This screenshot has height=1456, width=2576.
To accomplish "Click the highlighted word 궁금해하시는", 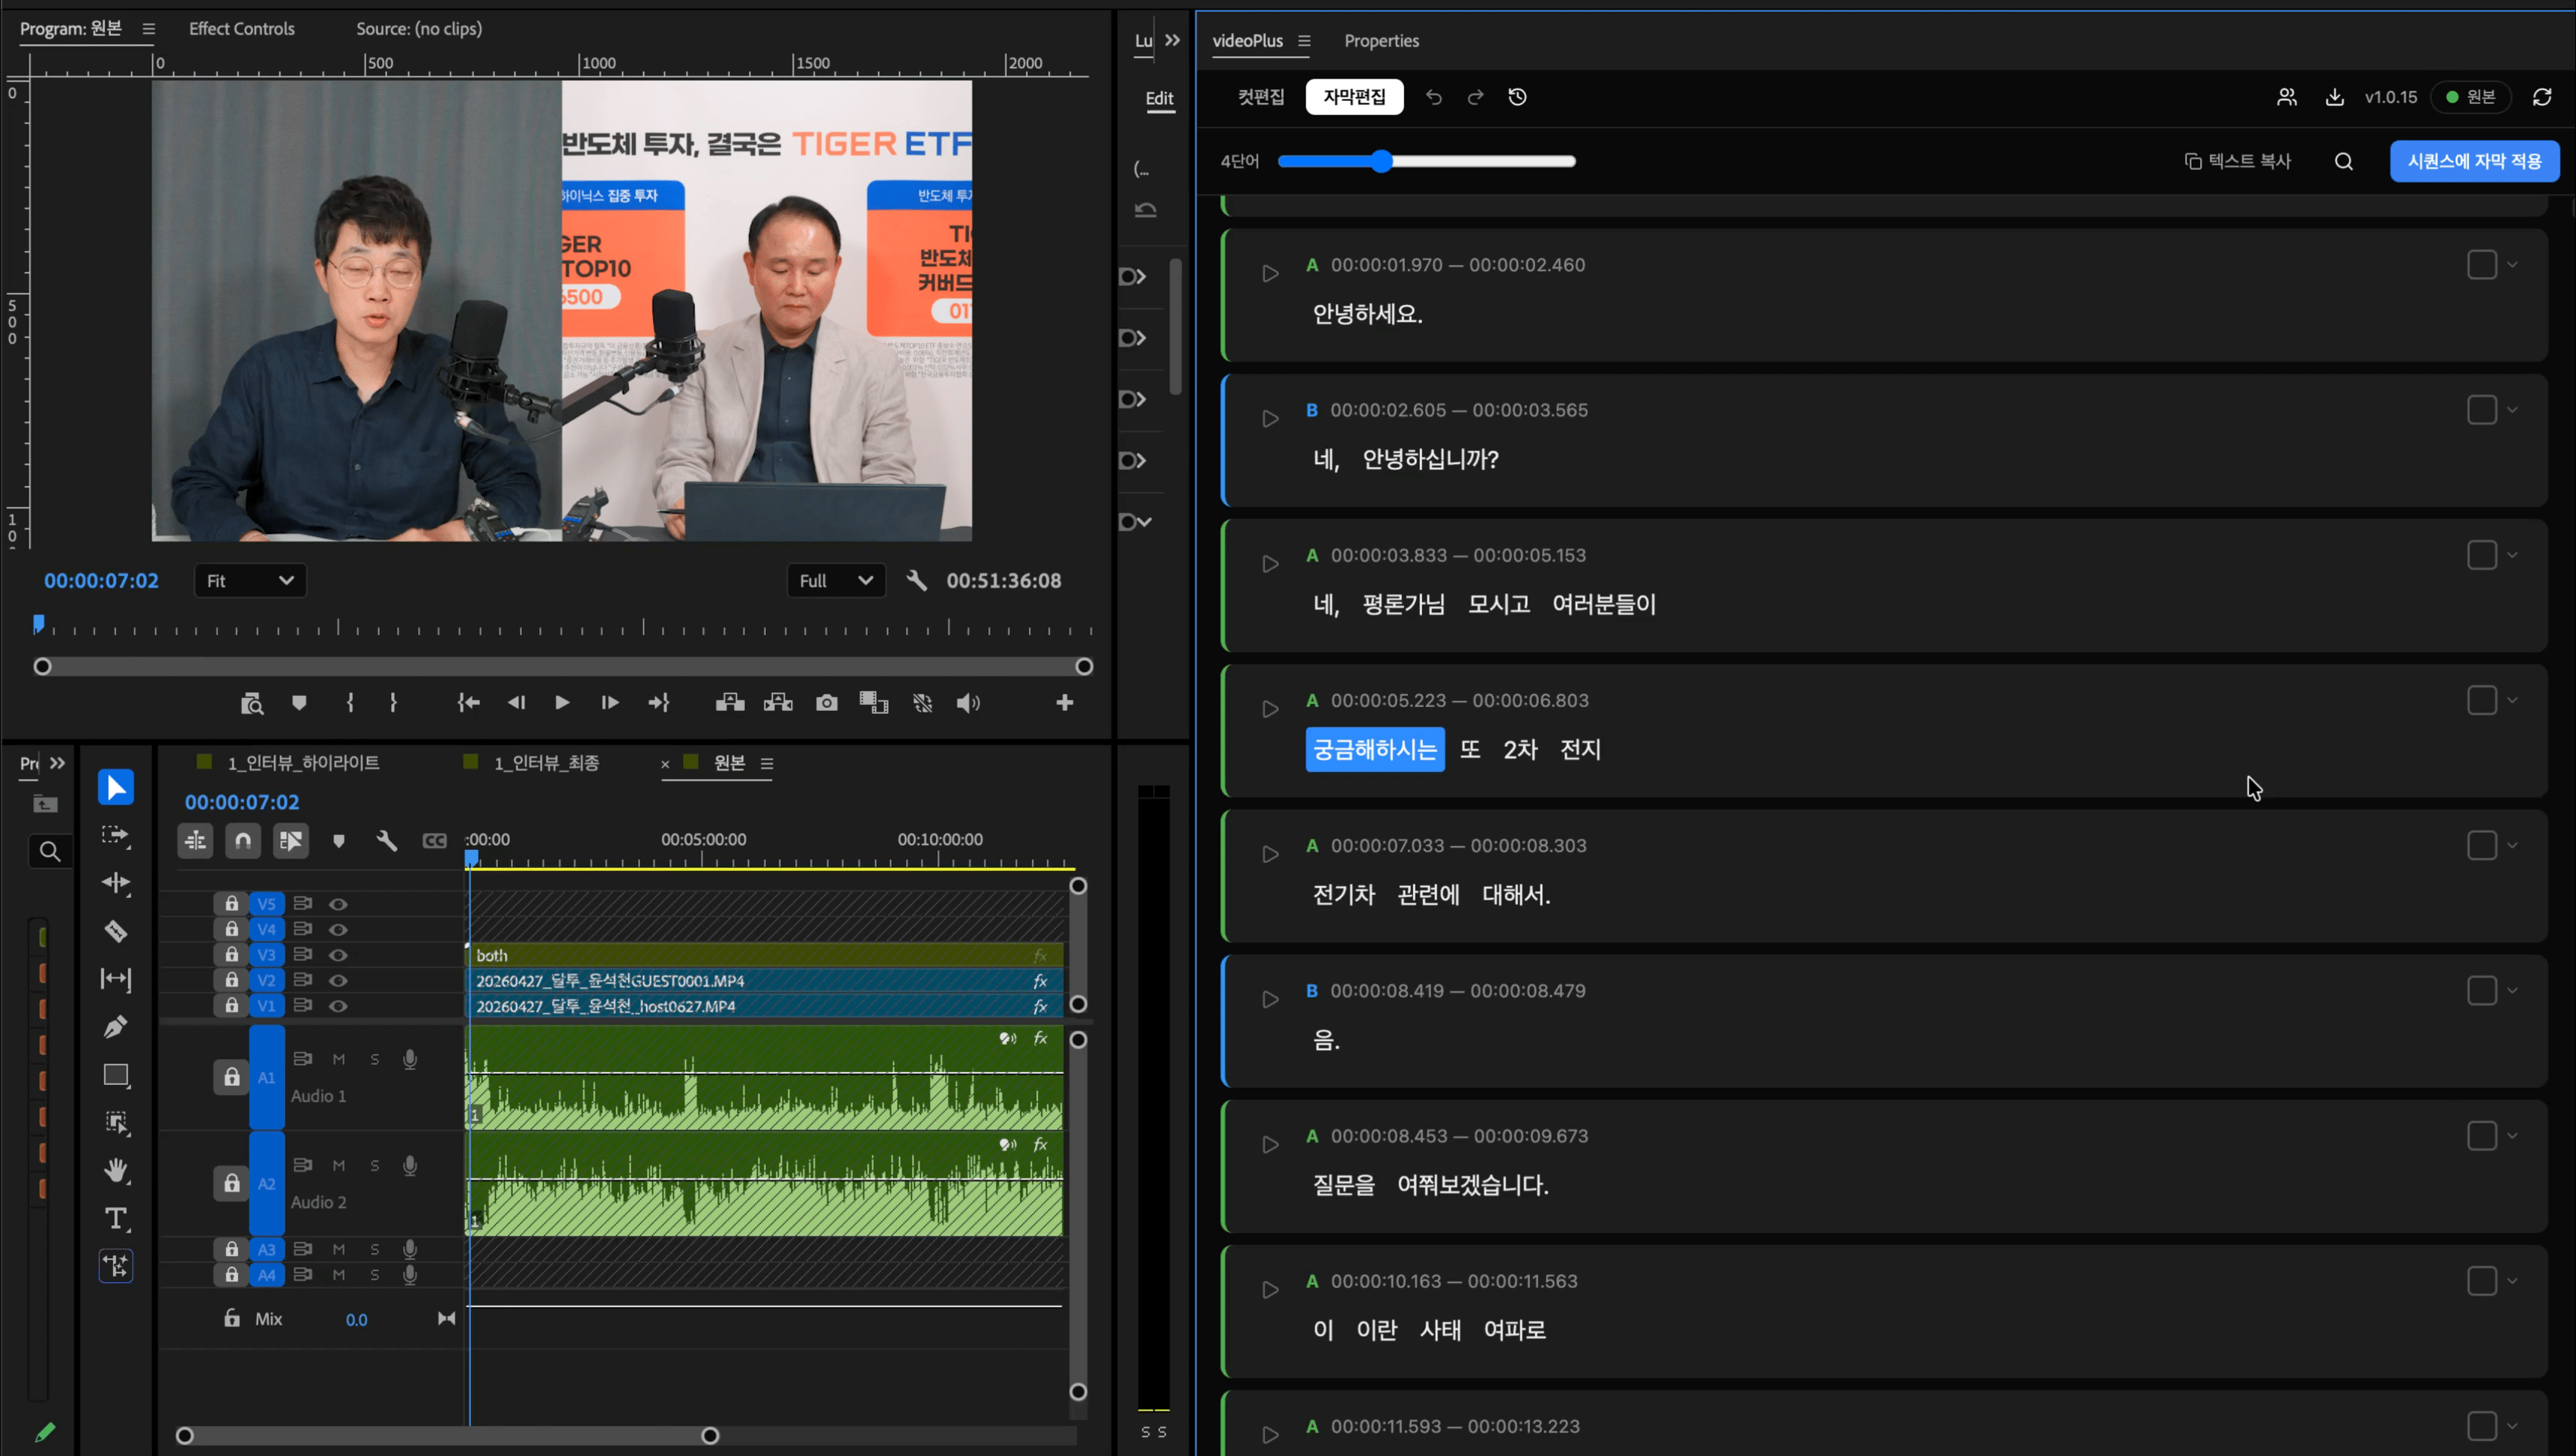I will pyautogui.click(x=1374, y=749).
